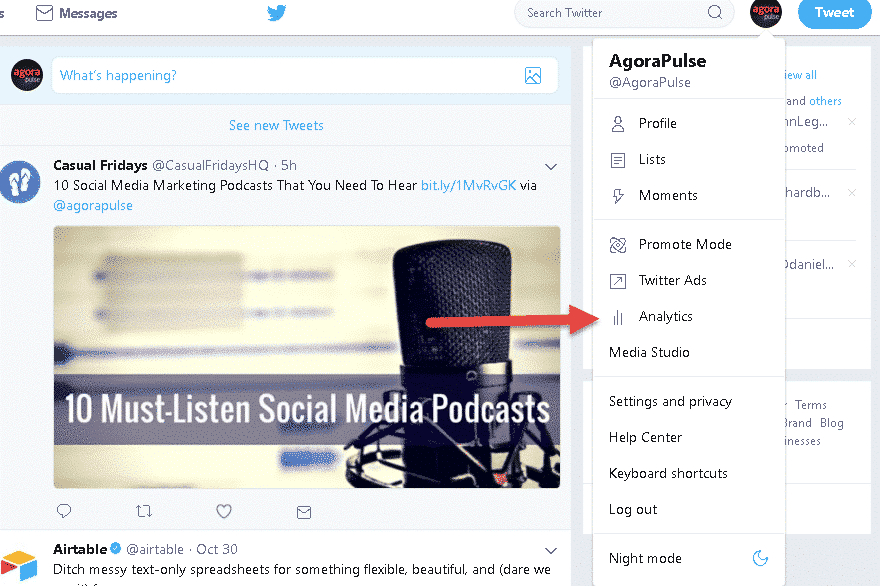
Task: Load See new Tweets
Action: coord(276,125)
